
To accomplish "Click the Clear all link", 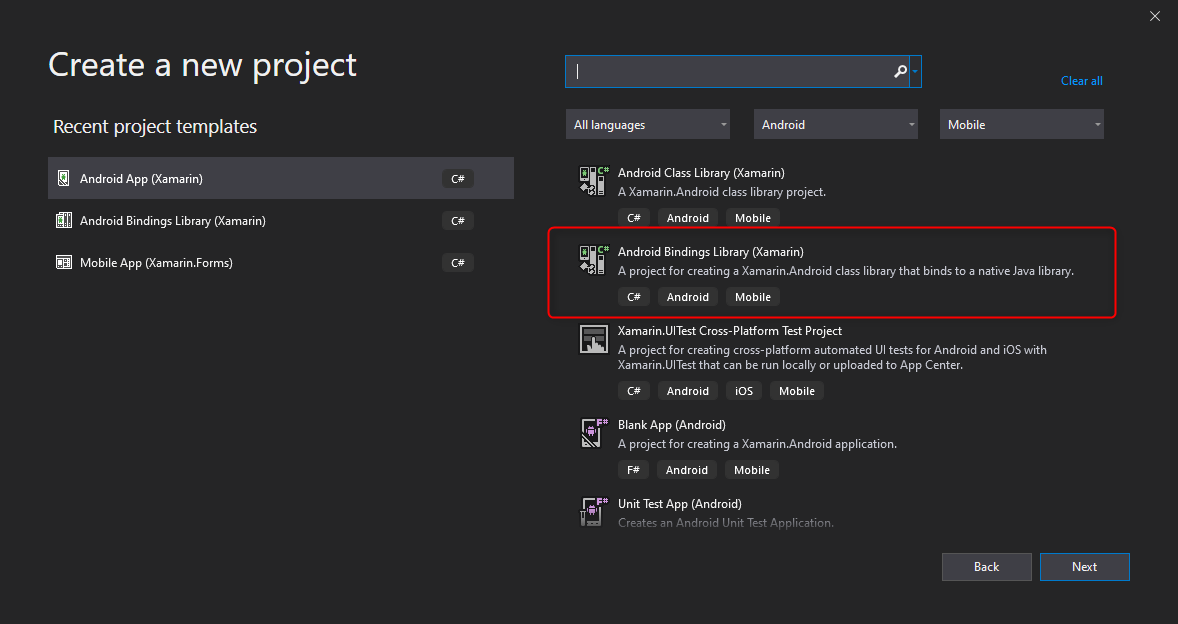I will click(x=1081, y=81).
